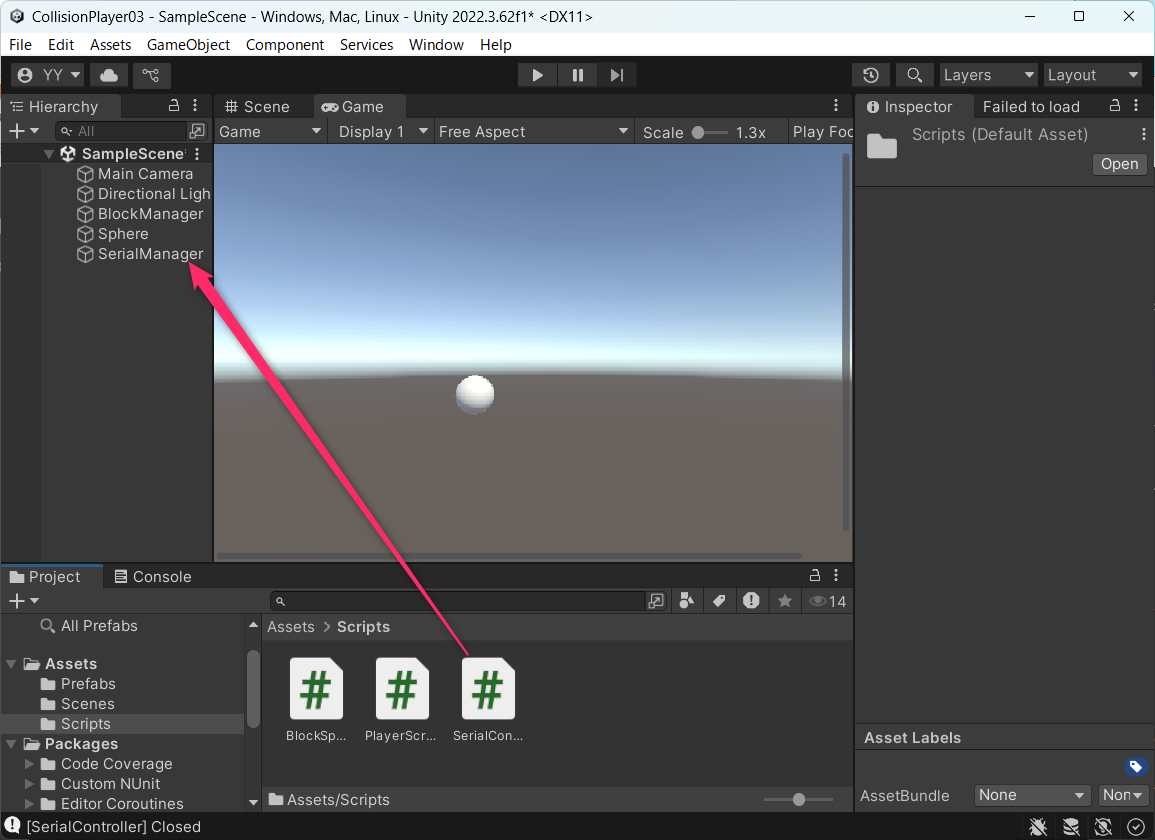Toggle hidden packages visibility eye icon
This screenshot has height=840, width=1155.
pos(828,601)
